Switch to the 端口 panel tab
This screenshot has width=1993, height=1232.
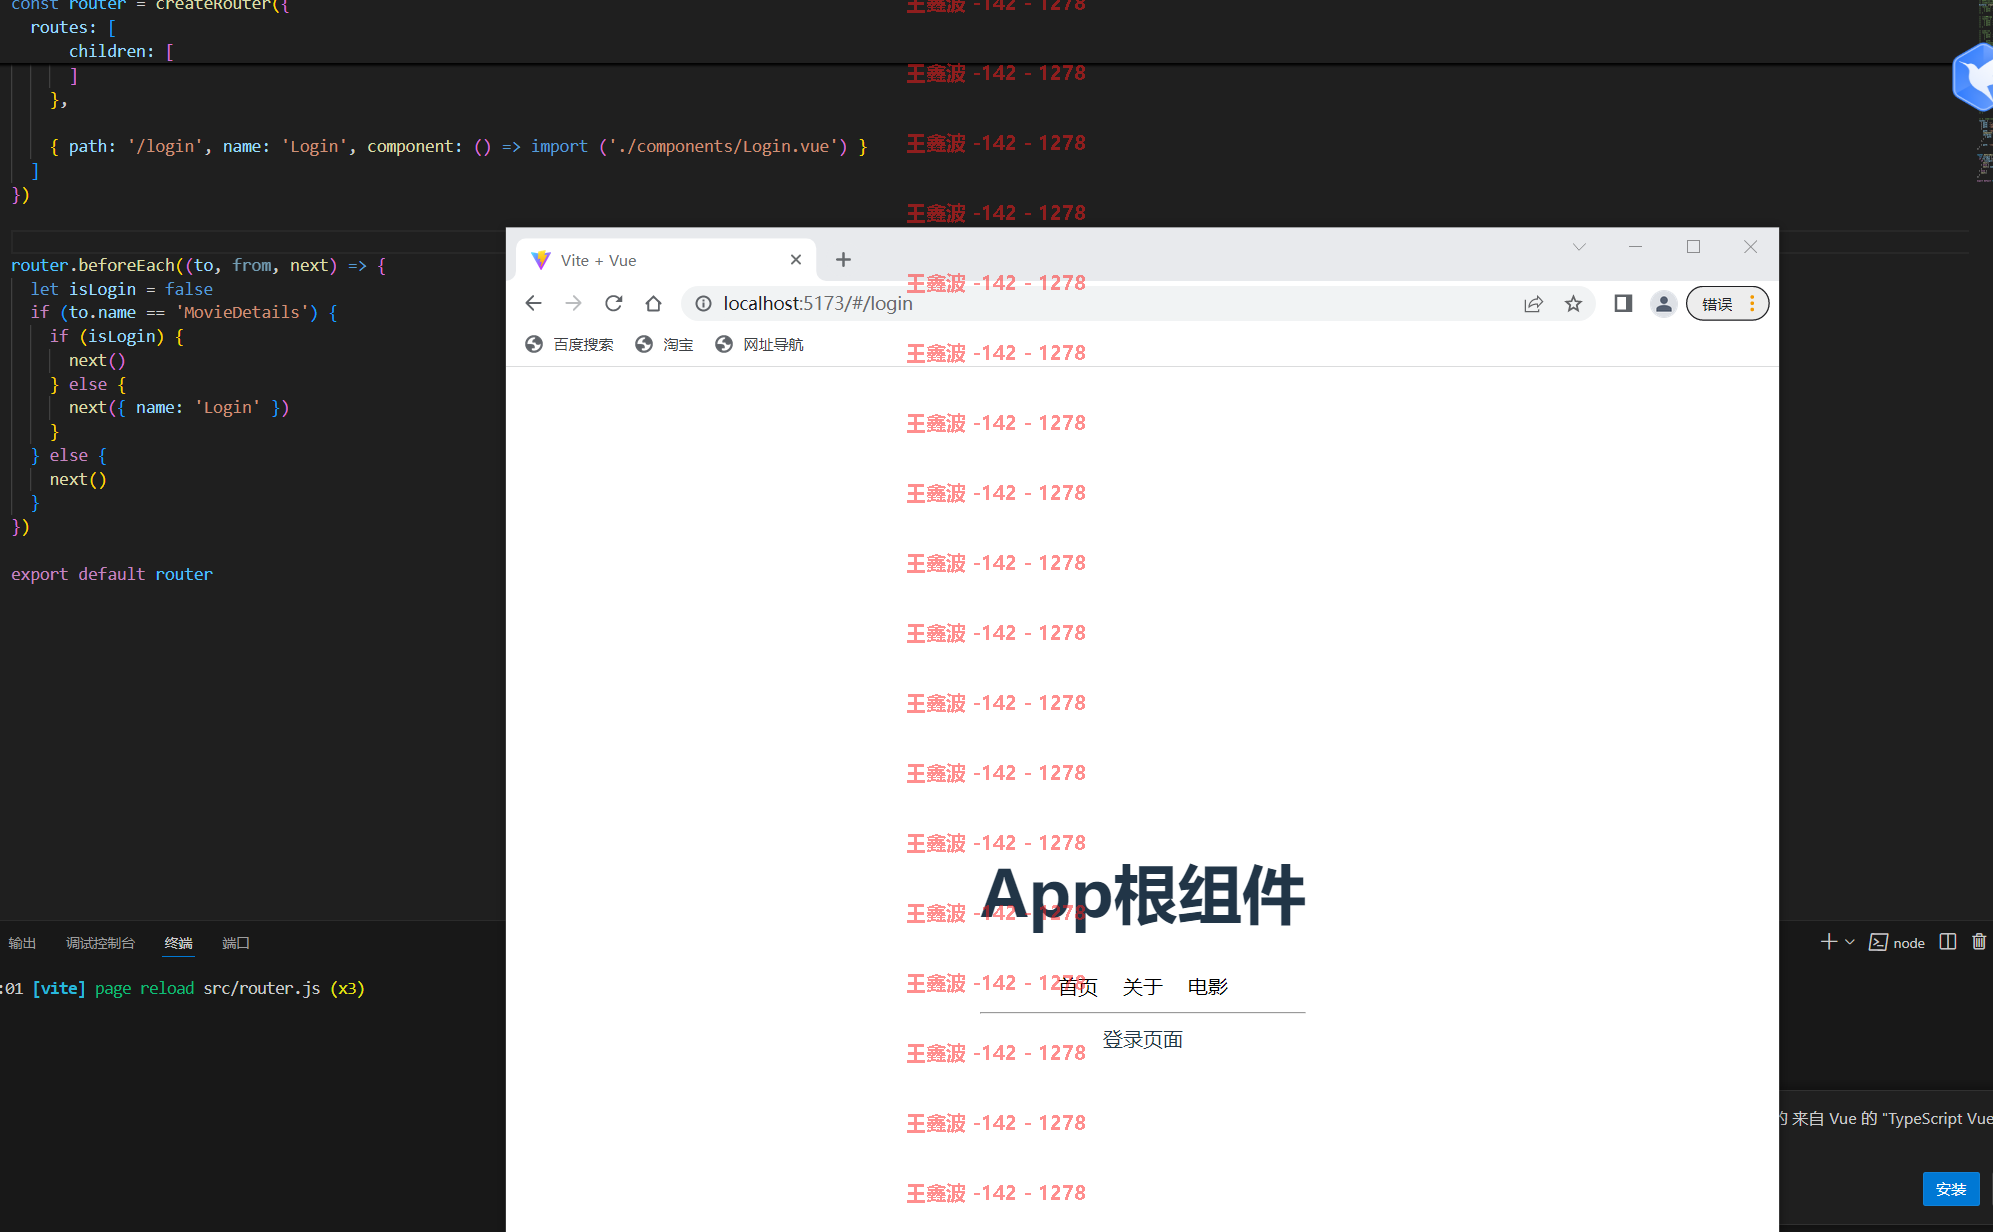point(236,943)
